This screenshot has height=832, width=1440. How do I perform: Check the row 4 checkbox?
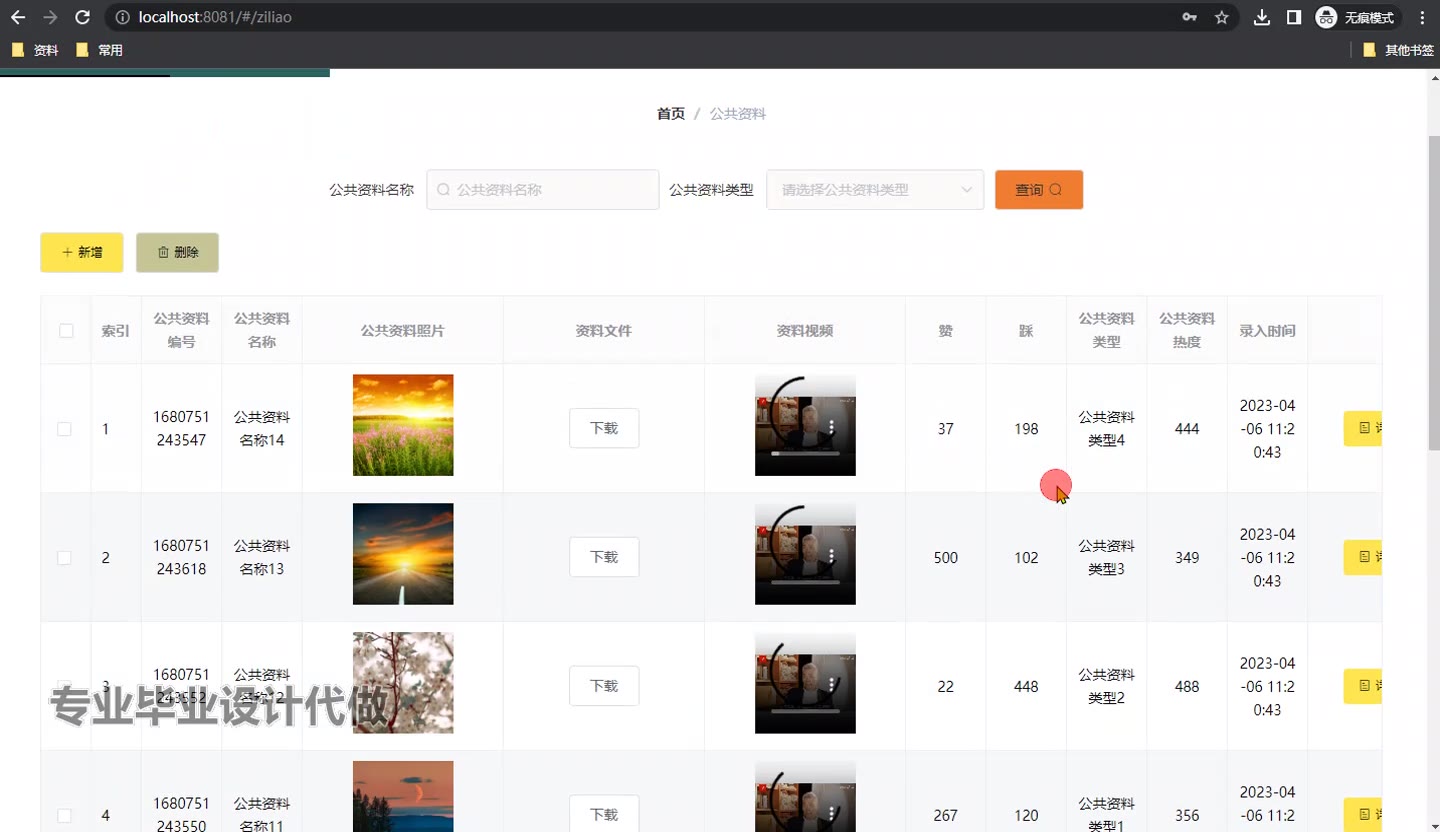coord(64,816)
